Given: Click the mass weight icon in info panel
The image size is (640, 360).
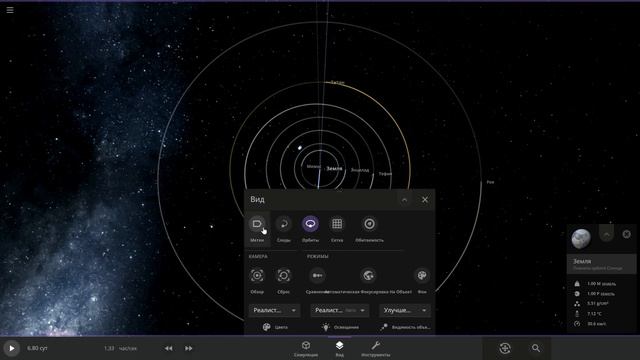Looking at the screenshot, I should click(x=577, y=284).
